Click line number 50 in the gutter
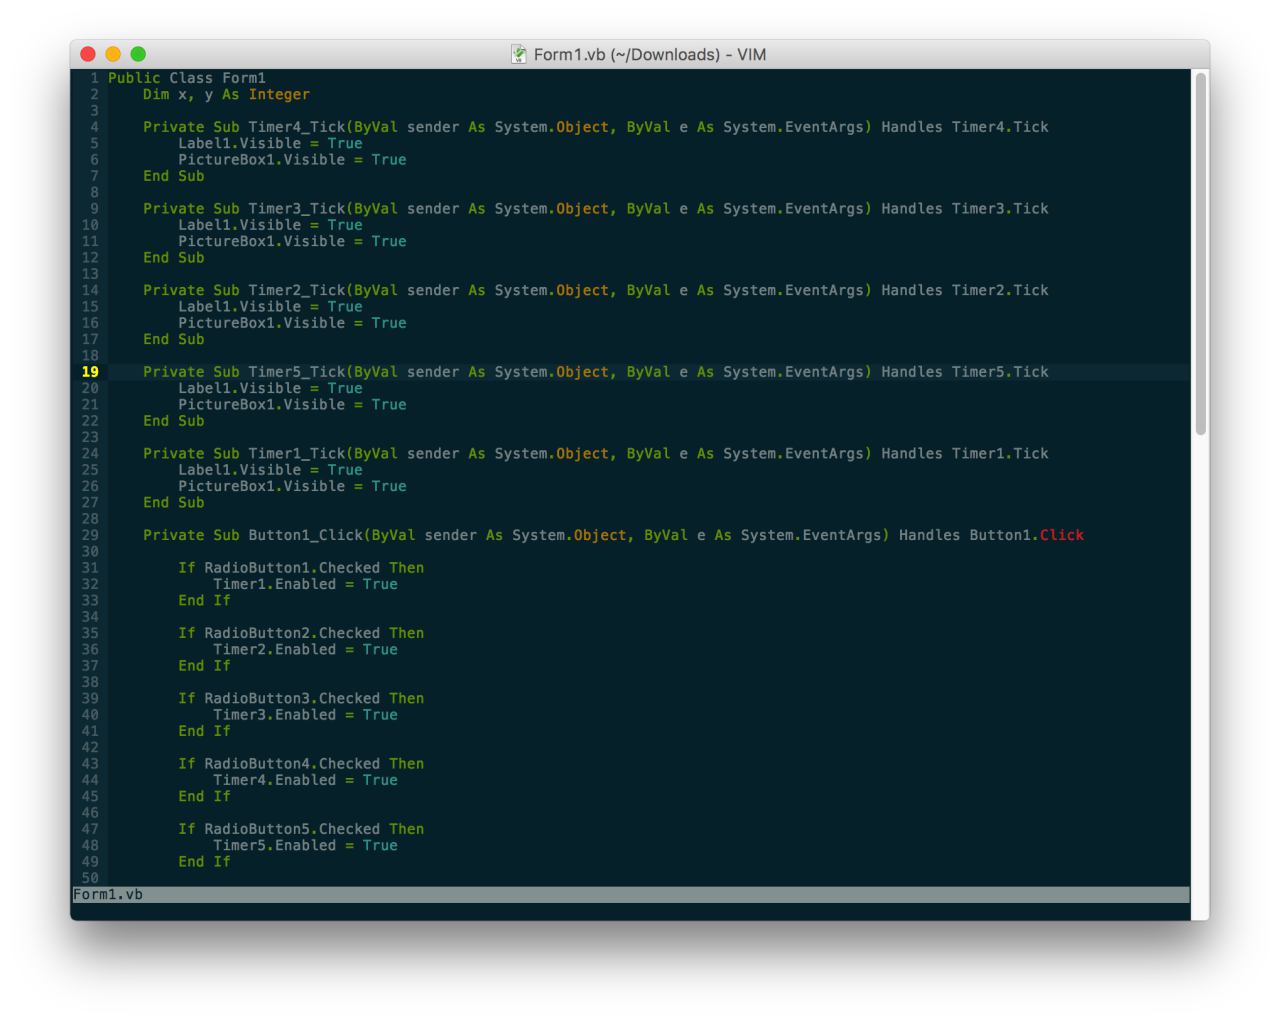1280x1021 pixels. click(90, 878)
